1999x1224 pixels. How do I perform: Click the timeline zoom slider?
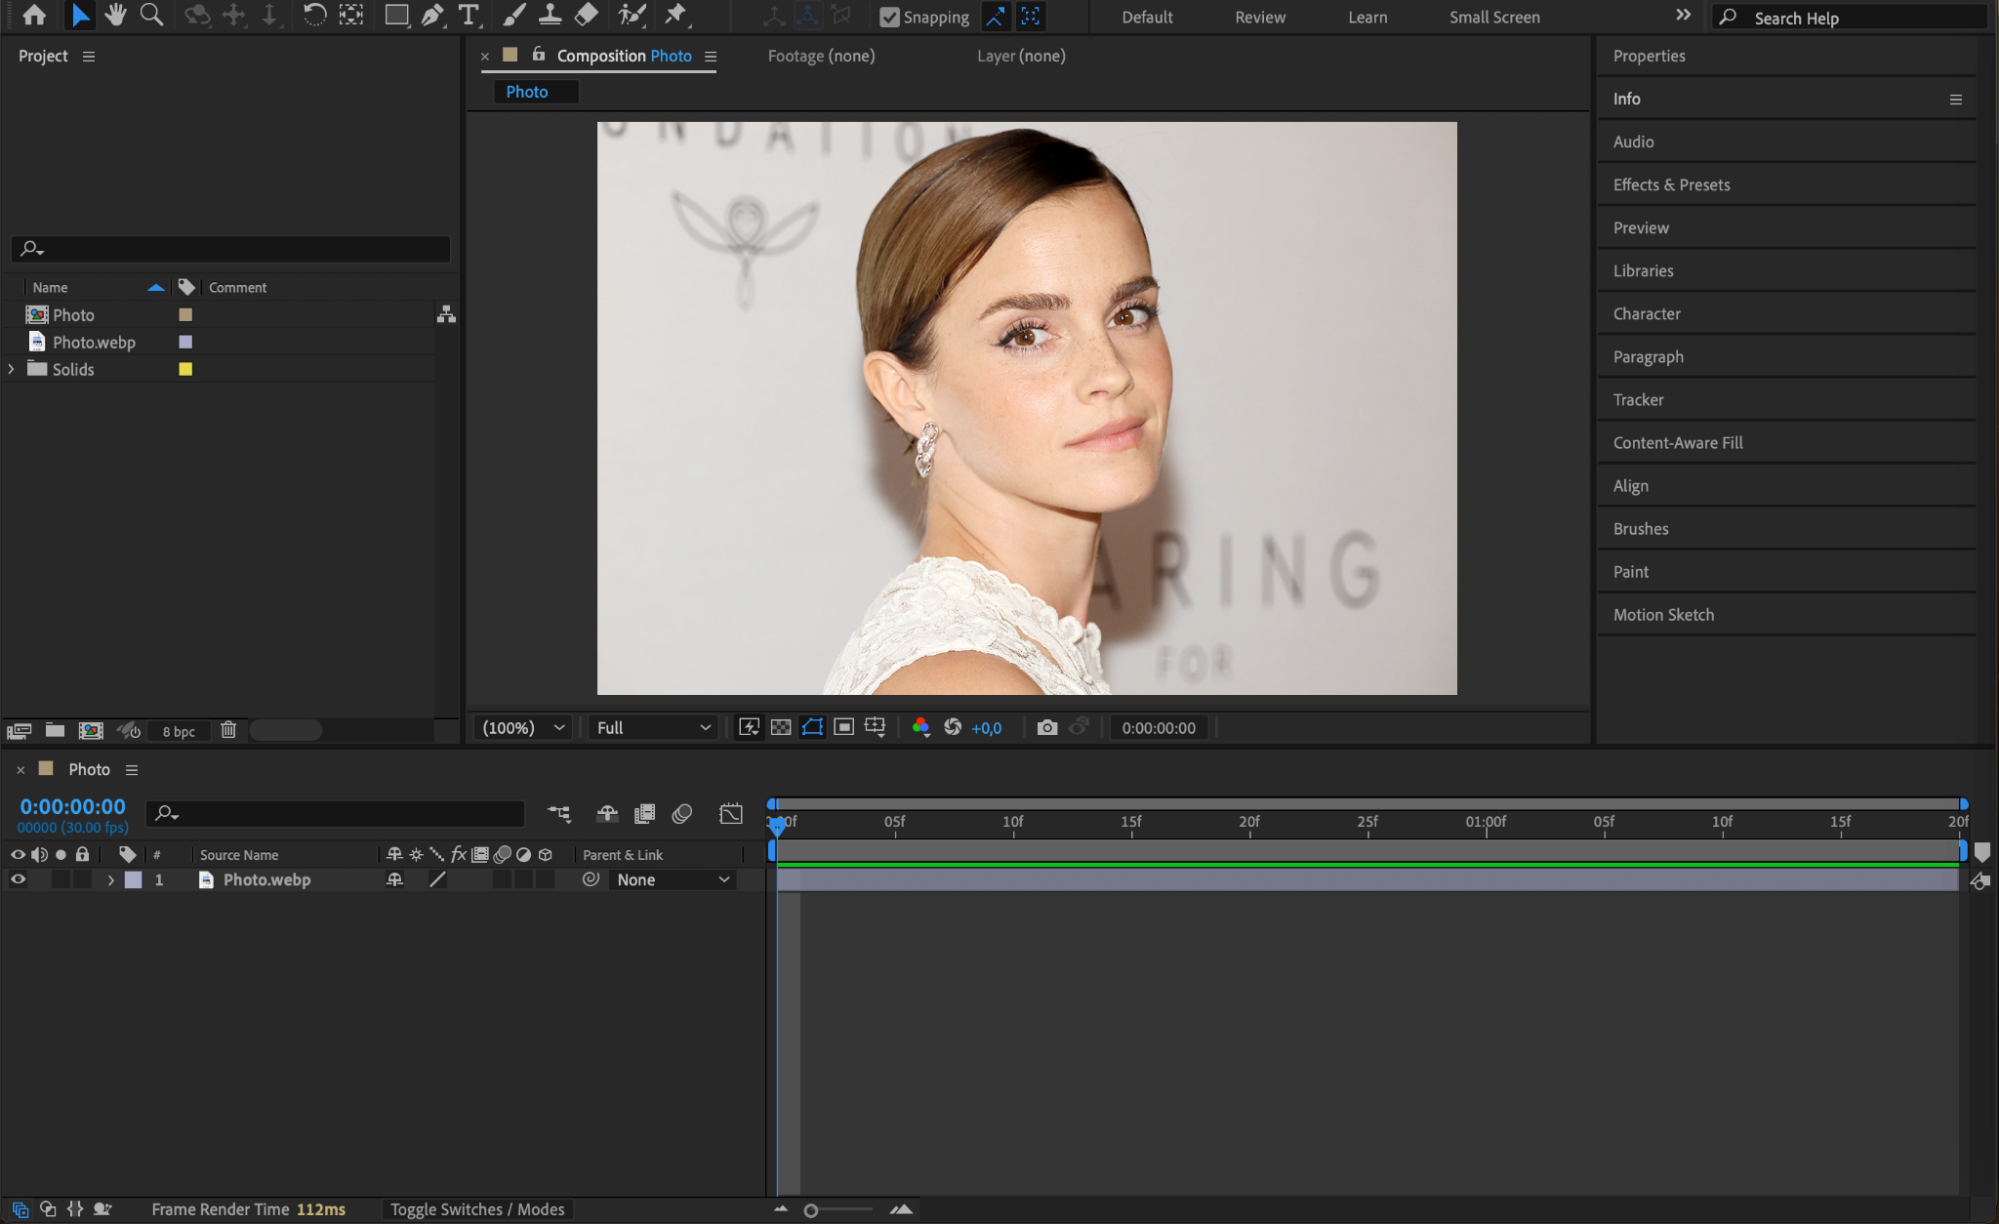(x=811, y=1210)
